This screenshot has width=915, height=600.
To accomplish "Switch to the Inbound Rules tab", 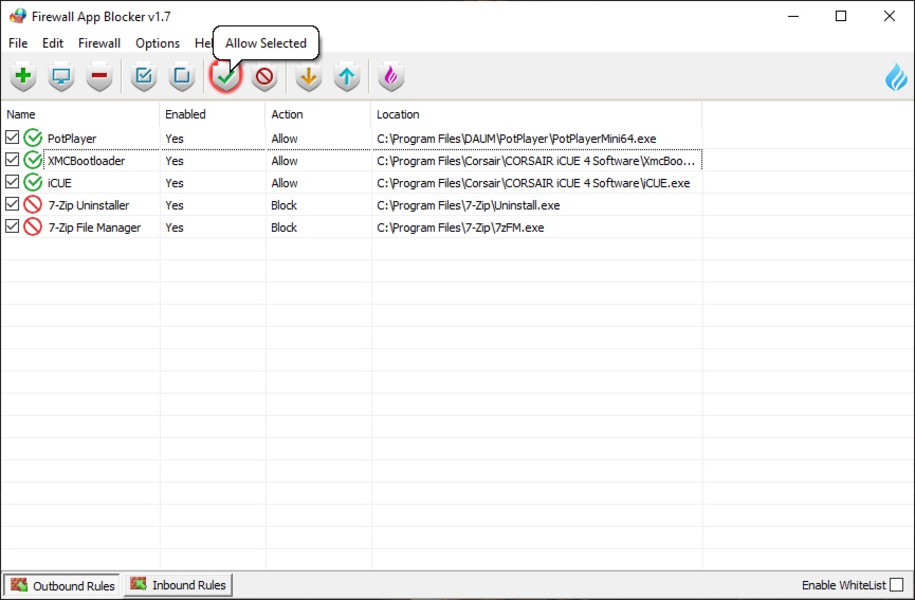I will click(x=178, y=585).
